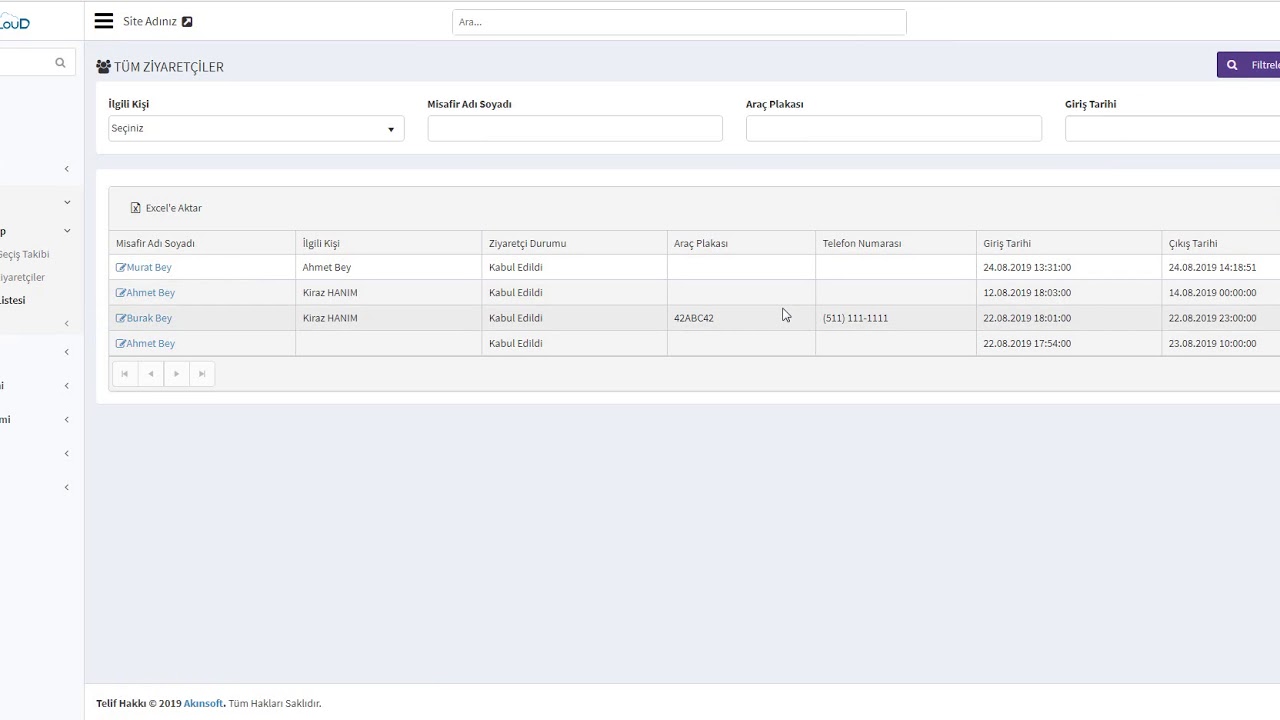1280x720 pixels.
Task: Go to the first page of the table
Action: click(x=125, y=374)
